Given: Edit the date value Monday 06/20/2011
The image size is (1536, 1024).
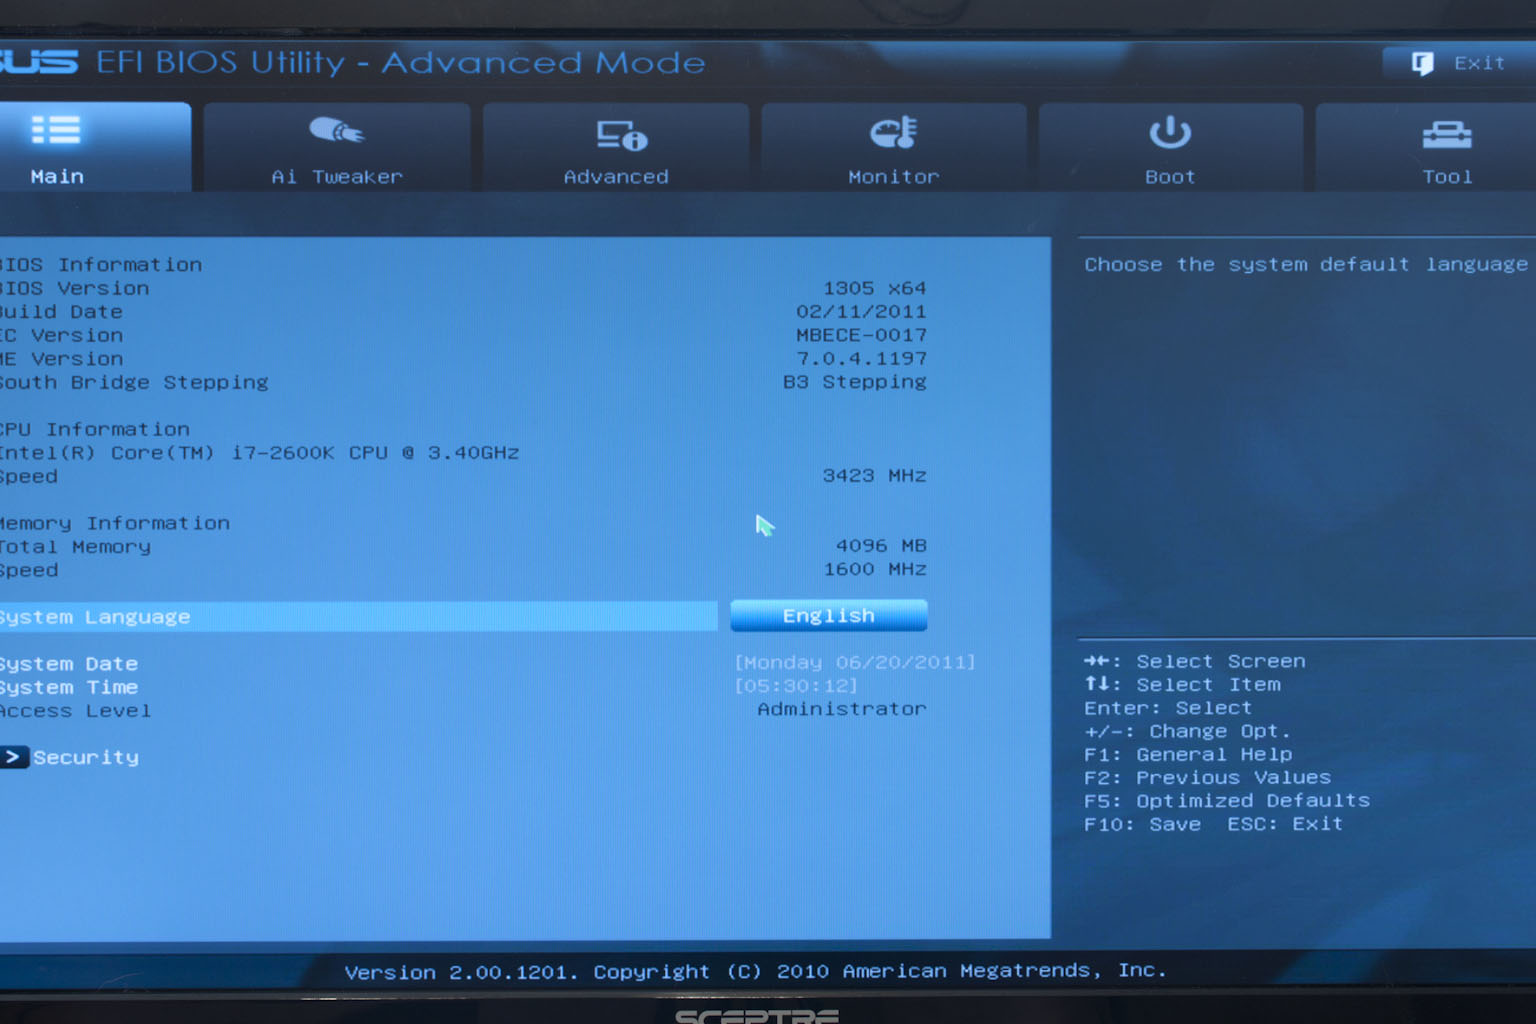Looking at the screenshot, I should (x=855, y=662).
